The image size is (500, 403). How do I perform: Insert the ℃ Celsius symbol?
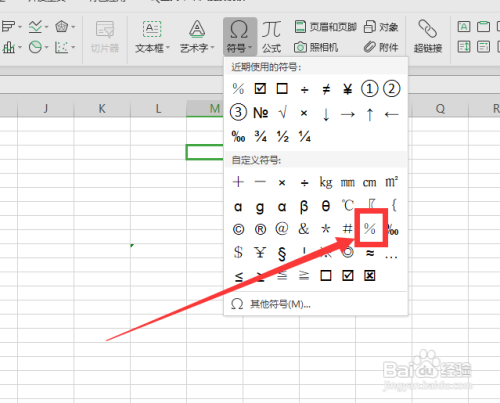click(x=348, y=206)
